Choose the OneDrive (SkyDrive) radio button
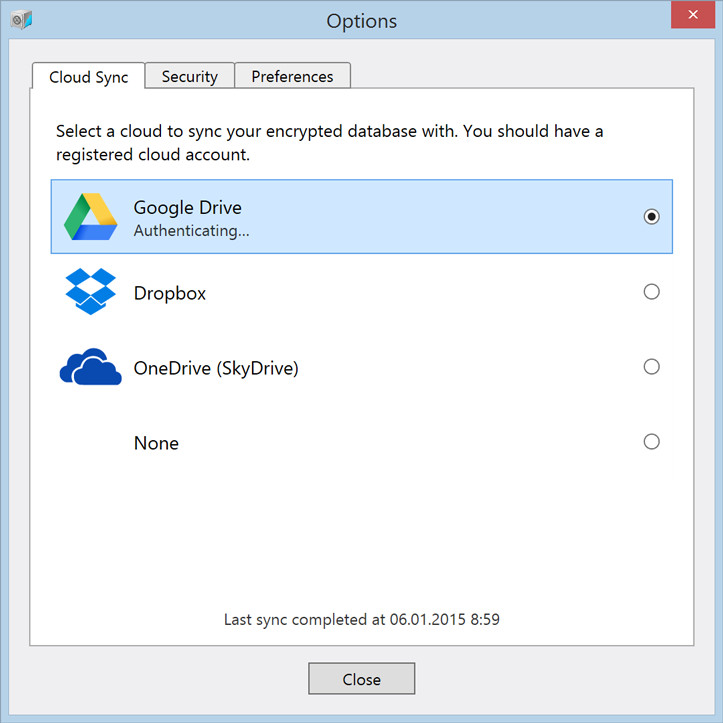 coord(651,367)
